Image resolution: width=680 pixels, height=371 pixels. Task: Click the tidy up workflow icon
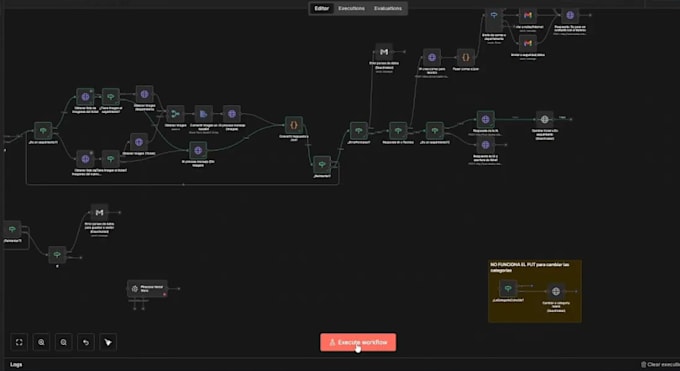[x=108, y=342]
